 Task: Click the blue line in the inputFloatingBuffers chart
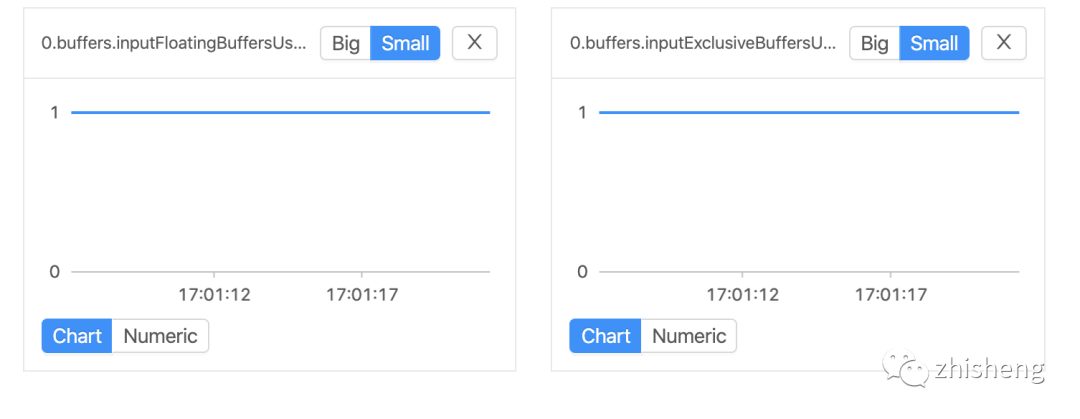(x=280, y=112)
